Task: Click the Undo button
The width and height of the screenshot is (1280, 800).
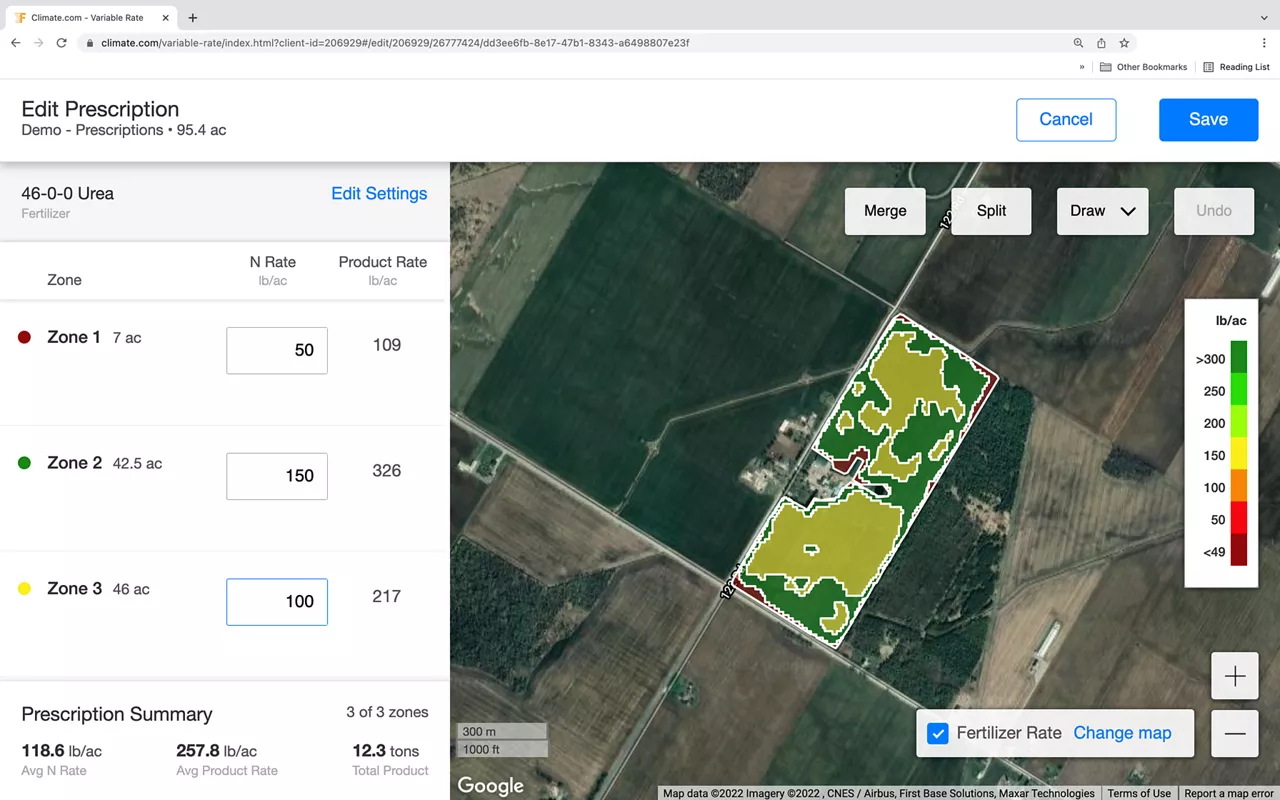Action: tap(1214, 211)
